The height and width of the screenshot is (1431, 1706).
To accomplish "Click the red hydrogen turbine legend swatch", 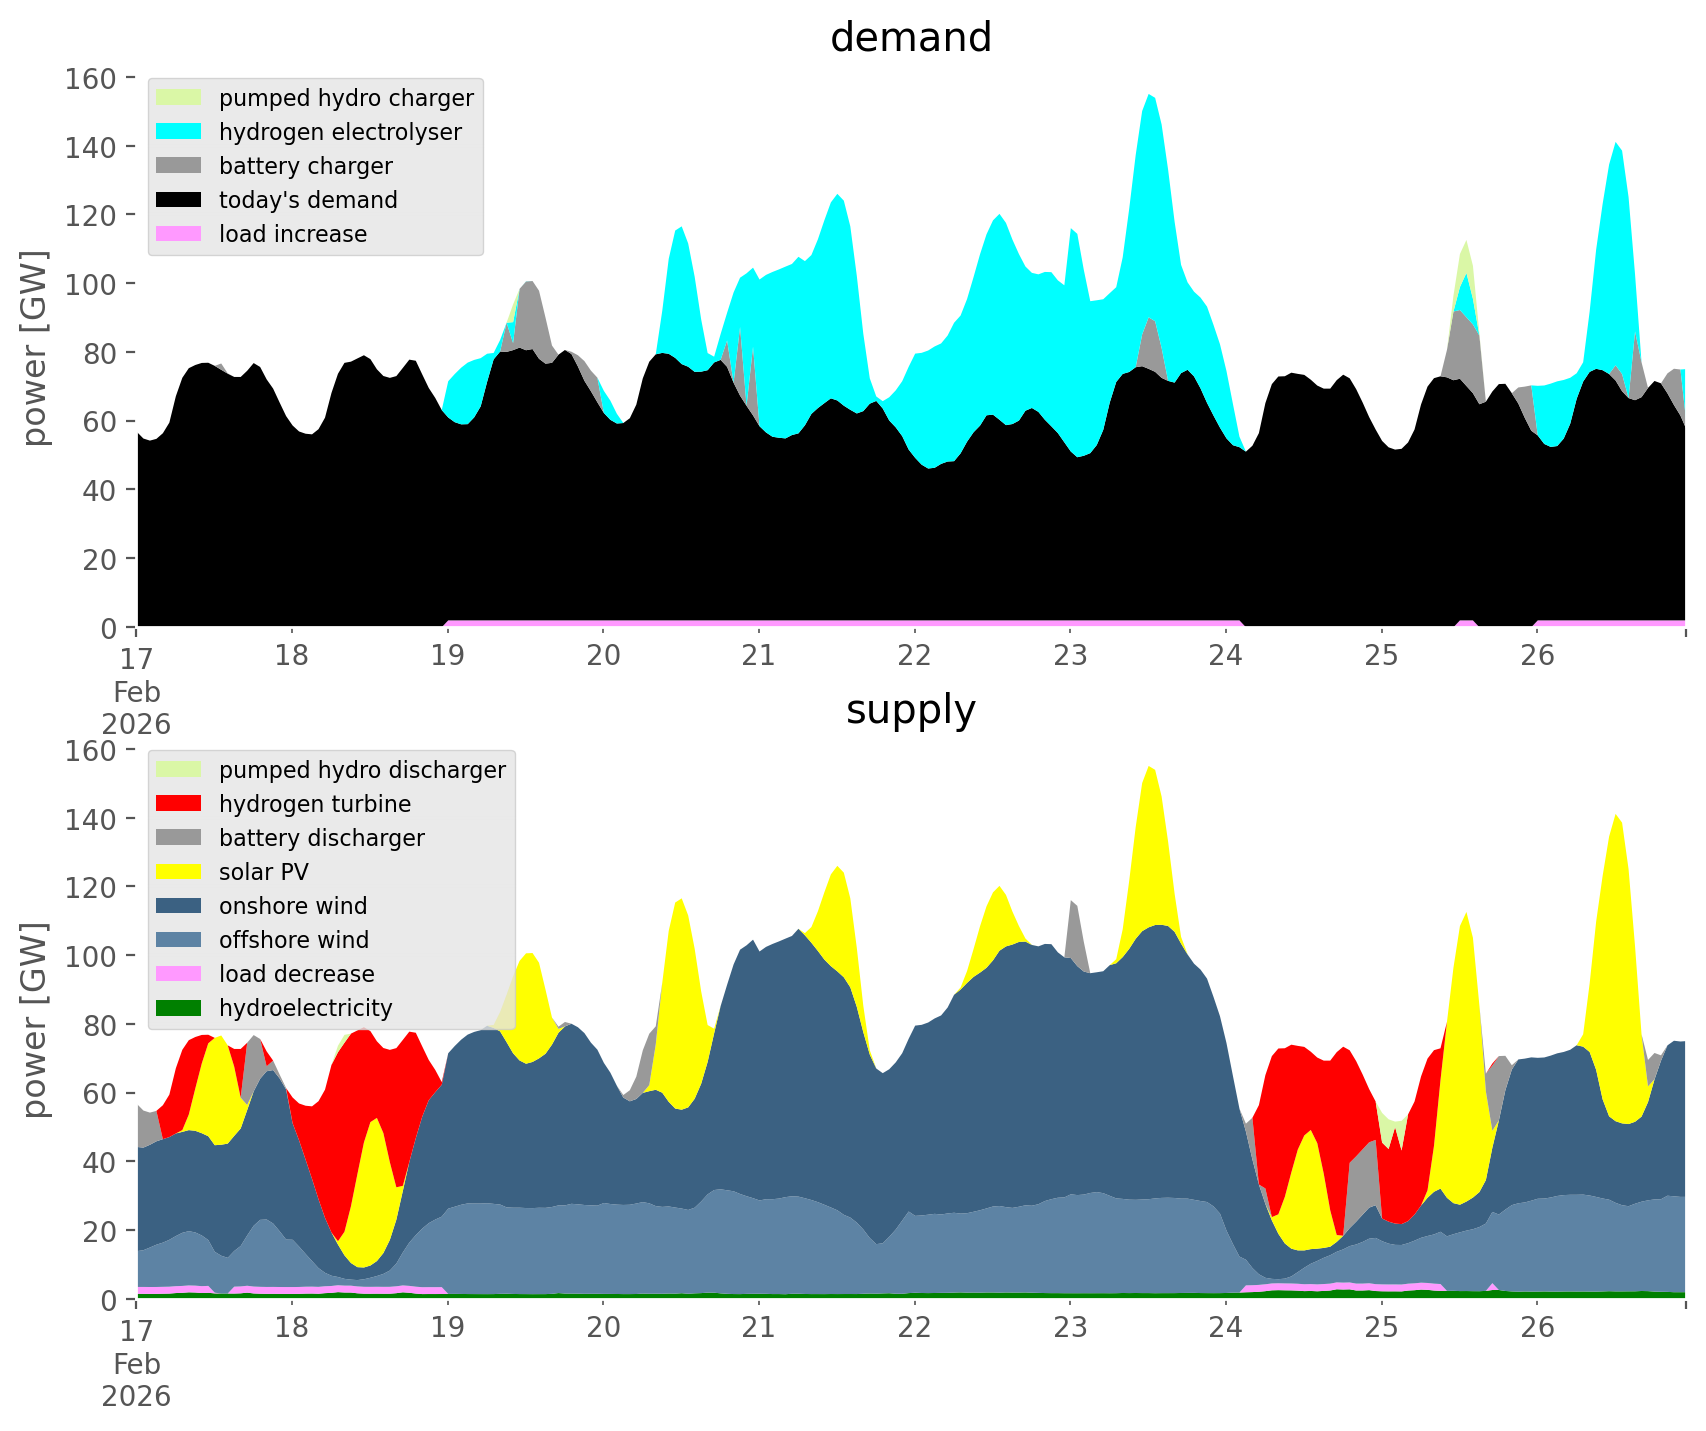I will tap(180, 804).
